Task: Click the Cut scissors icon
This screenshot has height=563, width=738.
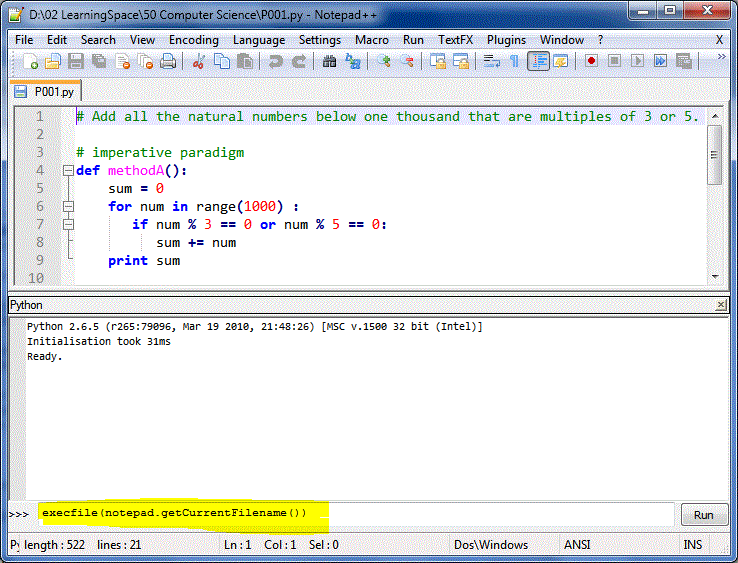Action: point(199,62)
